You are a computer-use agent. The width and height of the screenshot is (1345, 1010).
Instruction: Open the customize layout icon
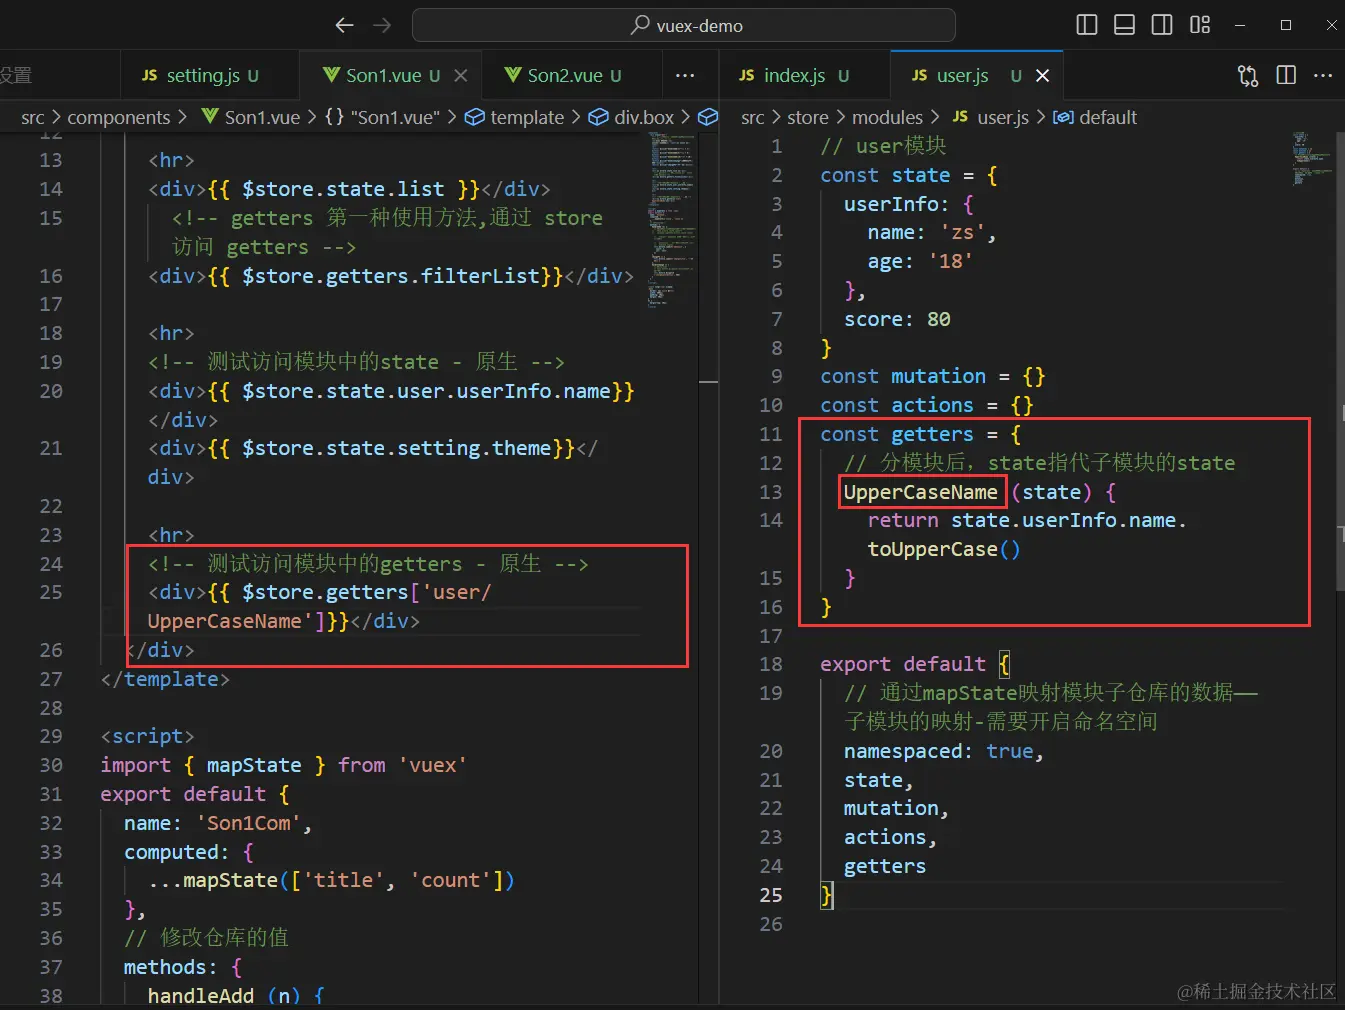[1200, 25]
